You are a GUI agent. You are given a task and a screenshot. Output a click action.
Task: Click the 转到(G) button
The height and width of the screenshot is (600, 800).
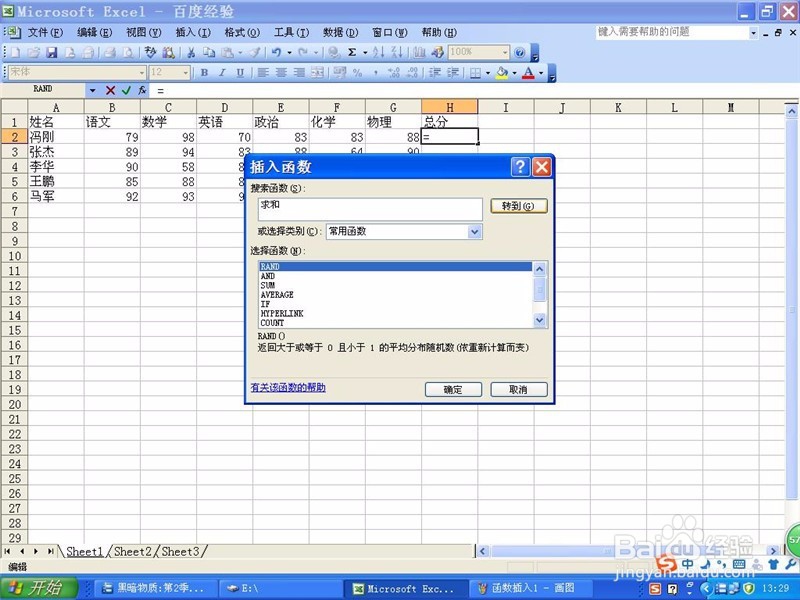click(518, 206)
